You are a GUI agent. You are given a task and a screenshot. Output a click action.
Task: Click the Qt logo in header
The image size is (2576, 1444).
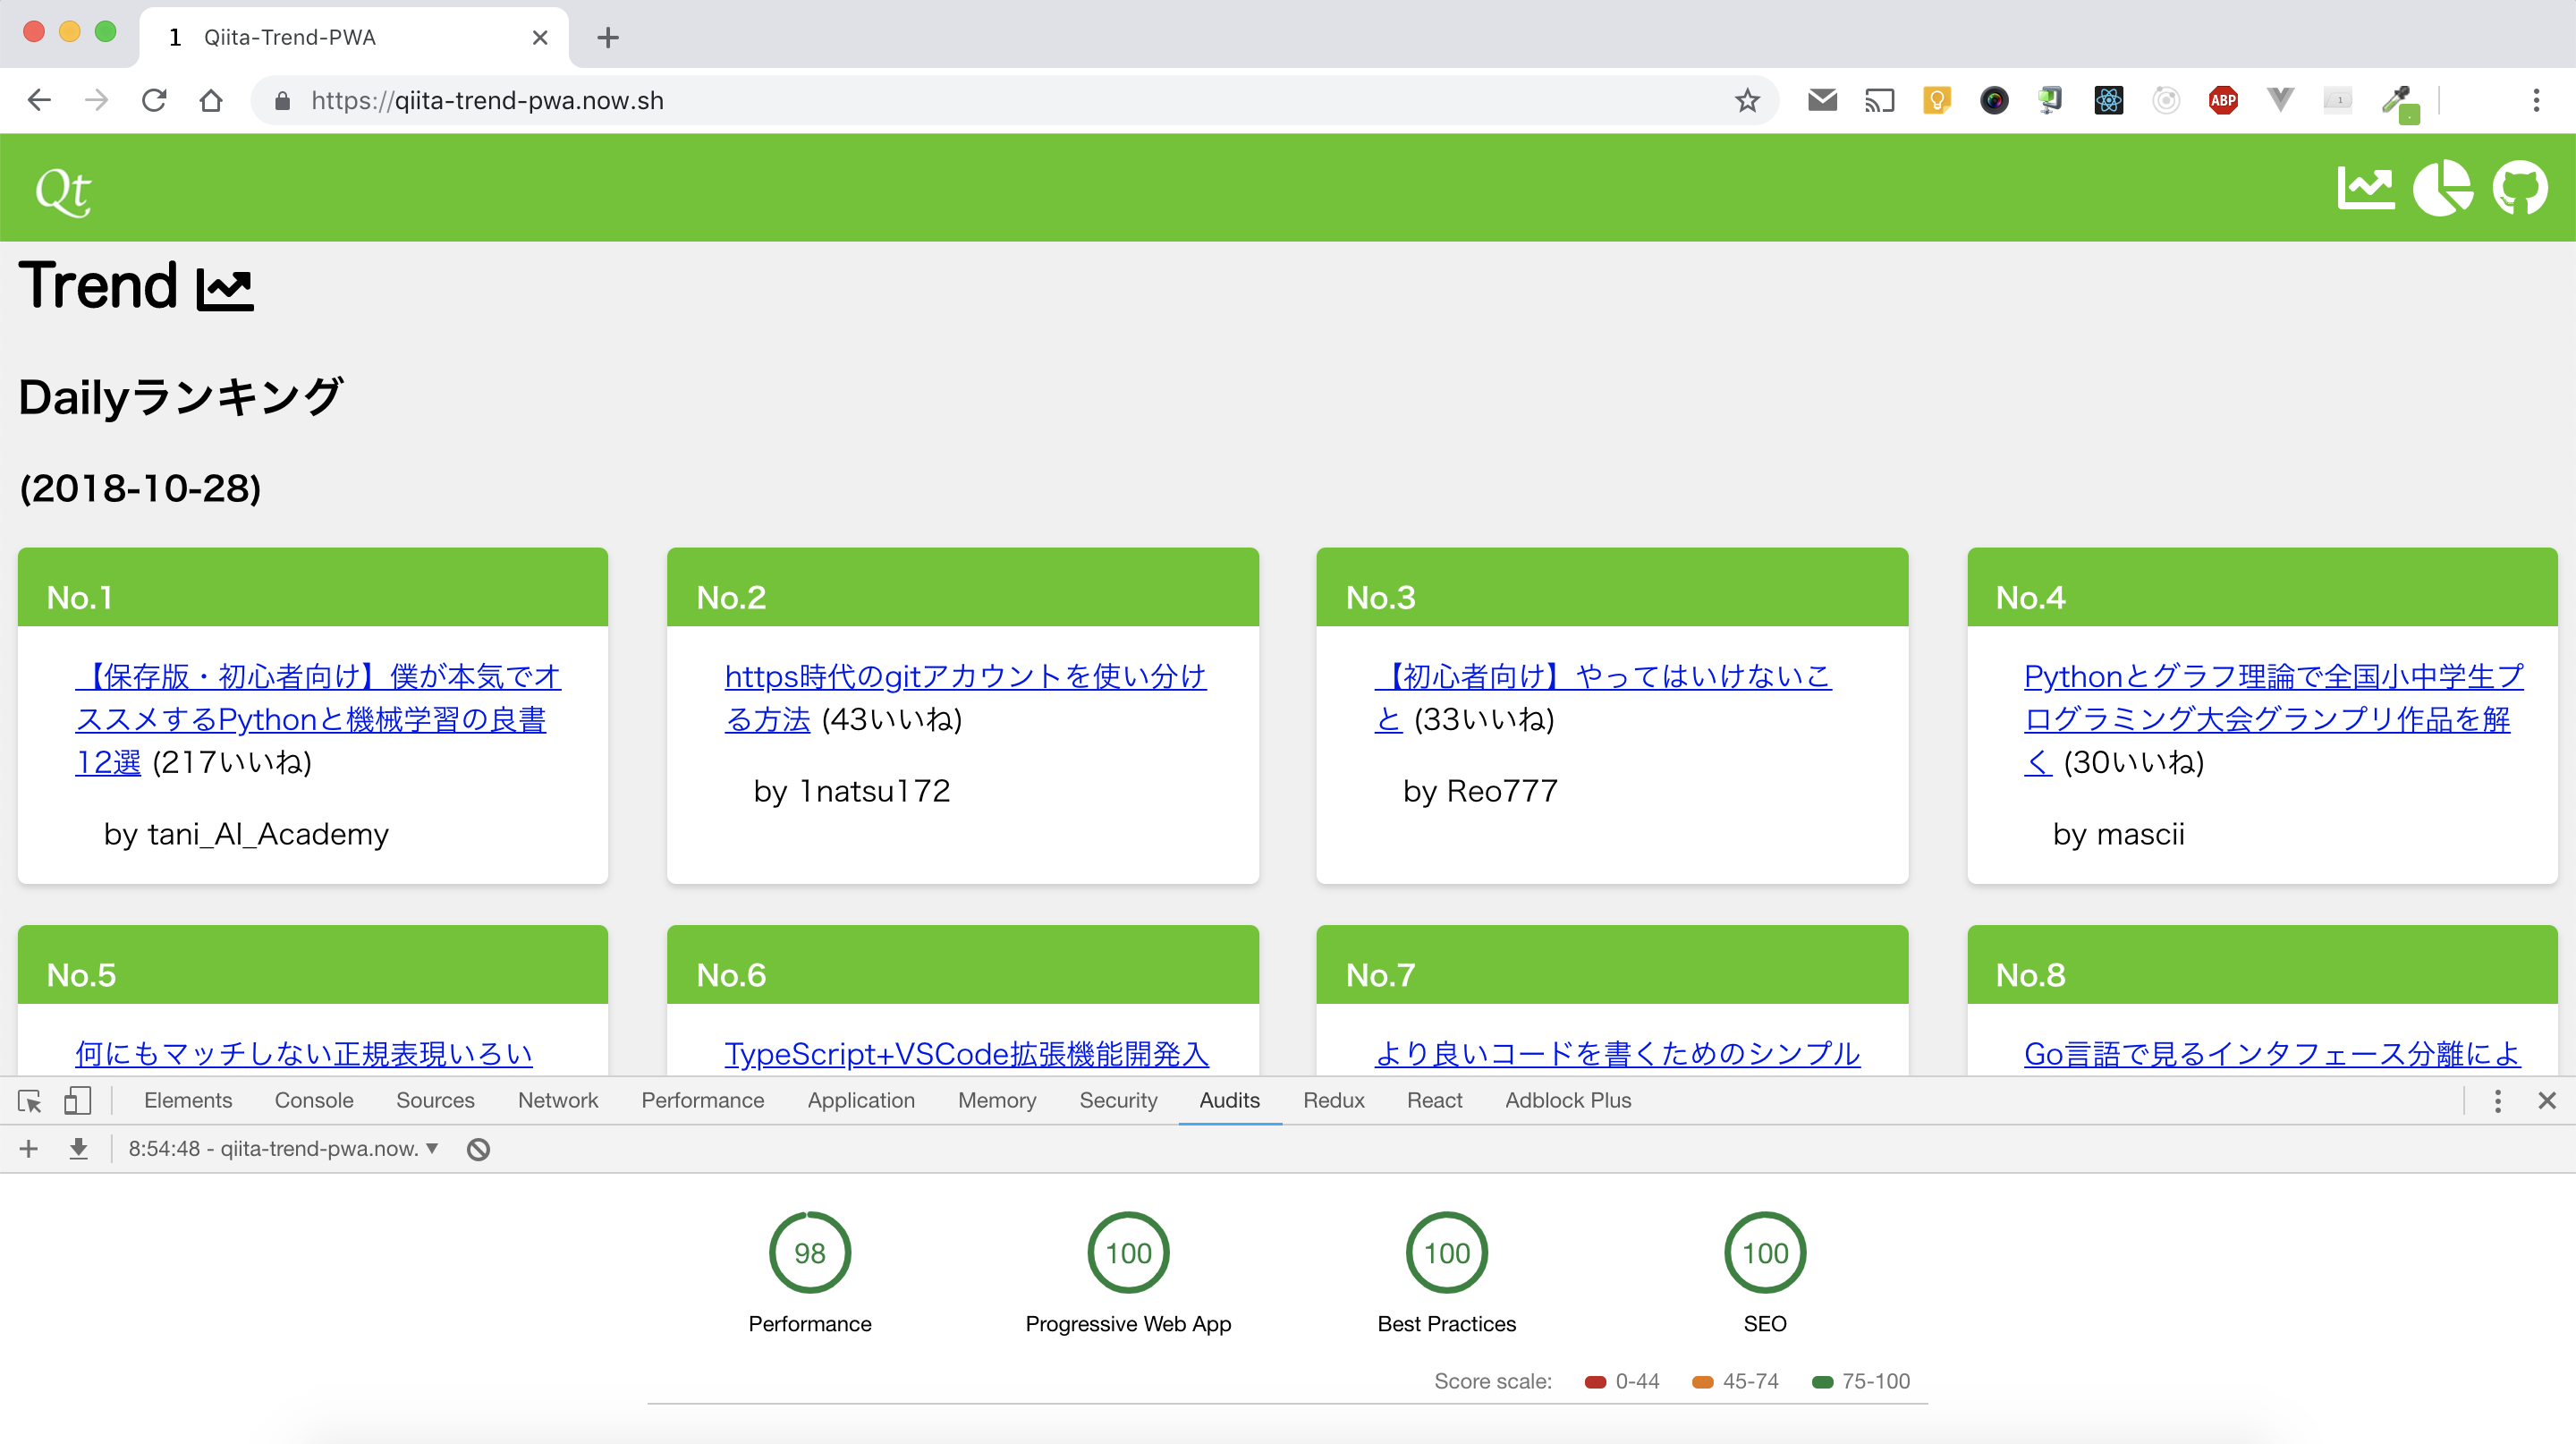point(62,190)
